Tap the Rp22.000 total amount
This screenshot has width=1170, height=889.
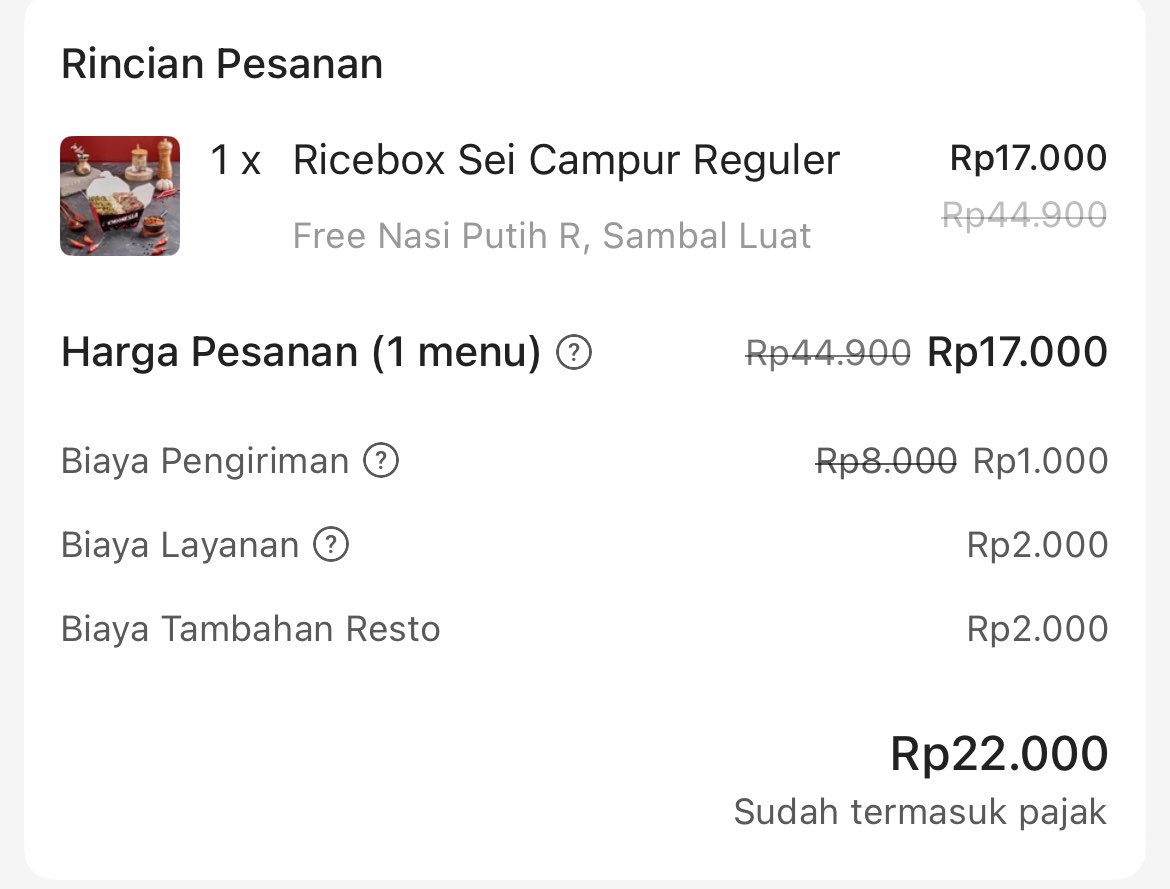999,753
